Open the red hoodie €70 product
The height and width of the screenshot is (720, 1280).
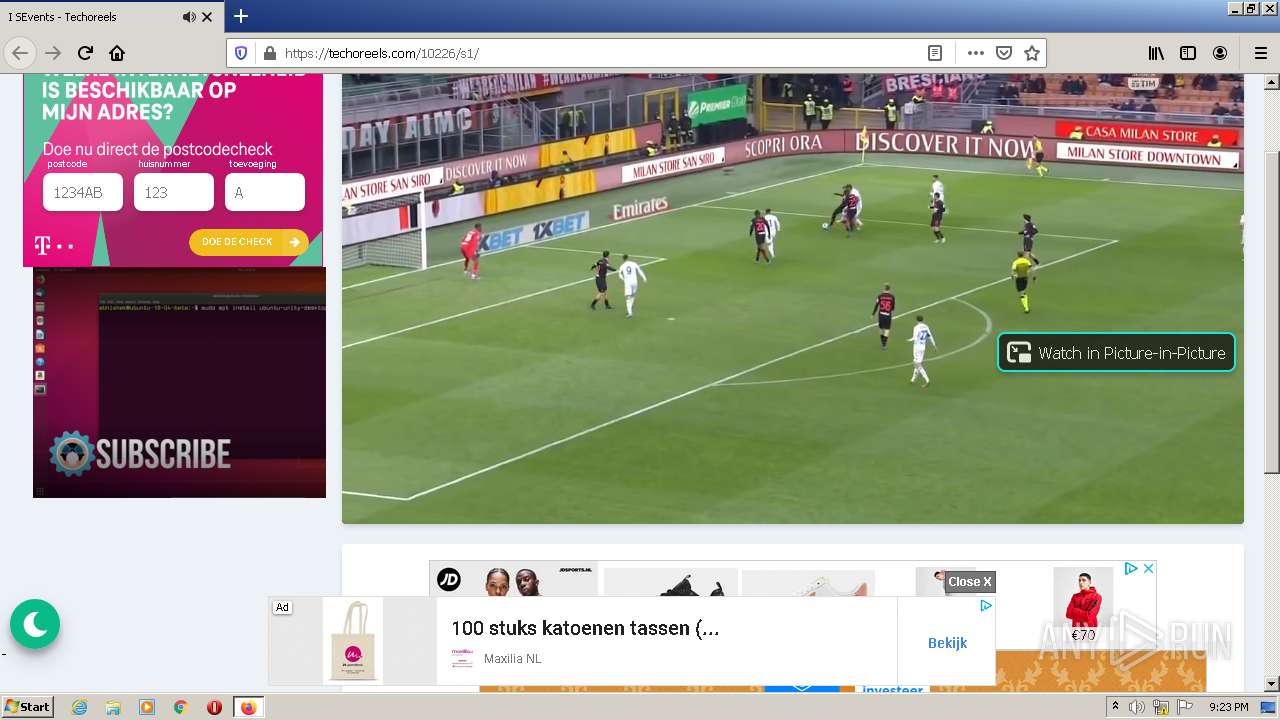click(x=1083, y=606)
